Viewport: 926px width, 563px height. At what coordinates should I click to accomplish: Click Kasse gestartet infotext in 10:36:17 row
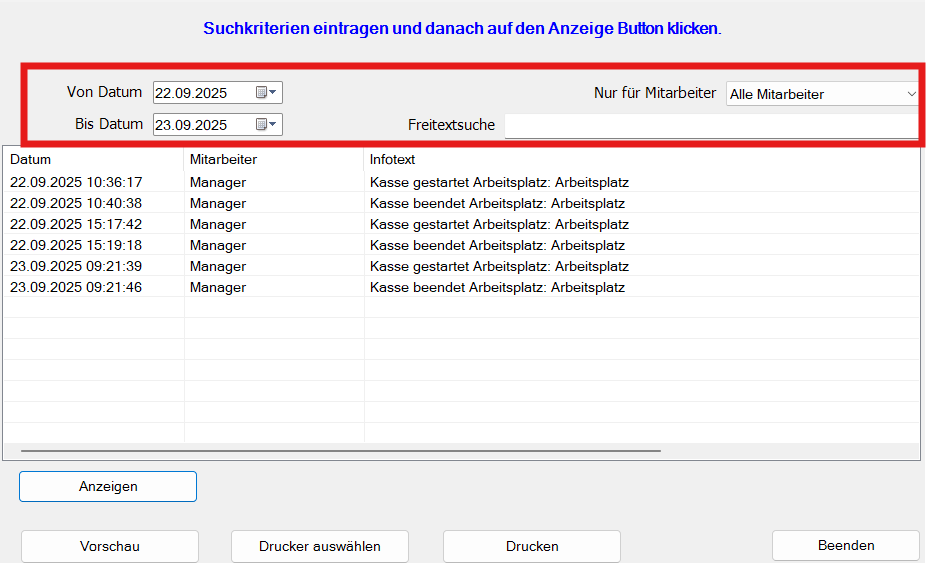pyautogui.click(x=499, y=183)
